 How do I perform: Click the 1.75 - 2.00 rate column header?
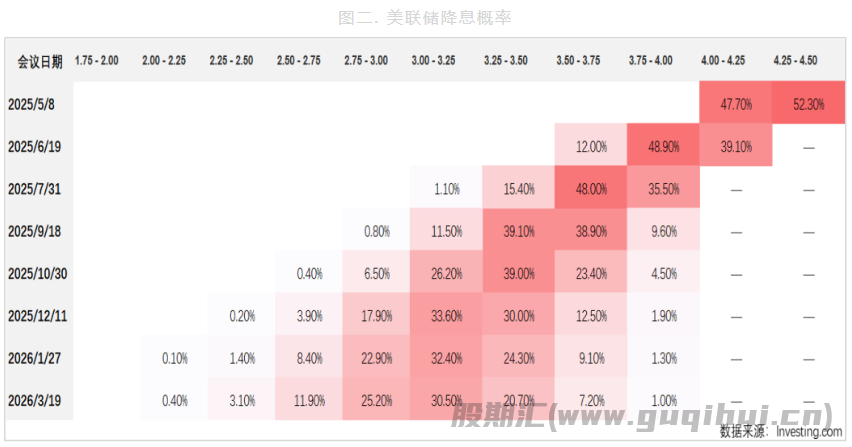click(x=96, y=61)
